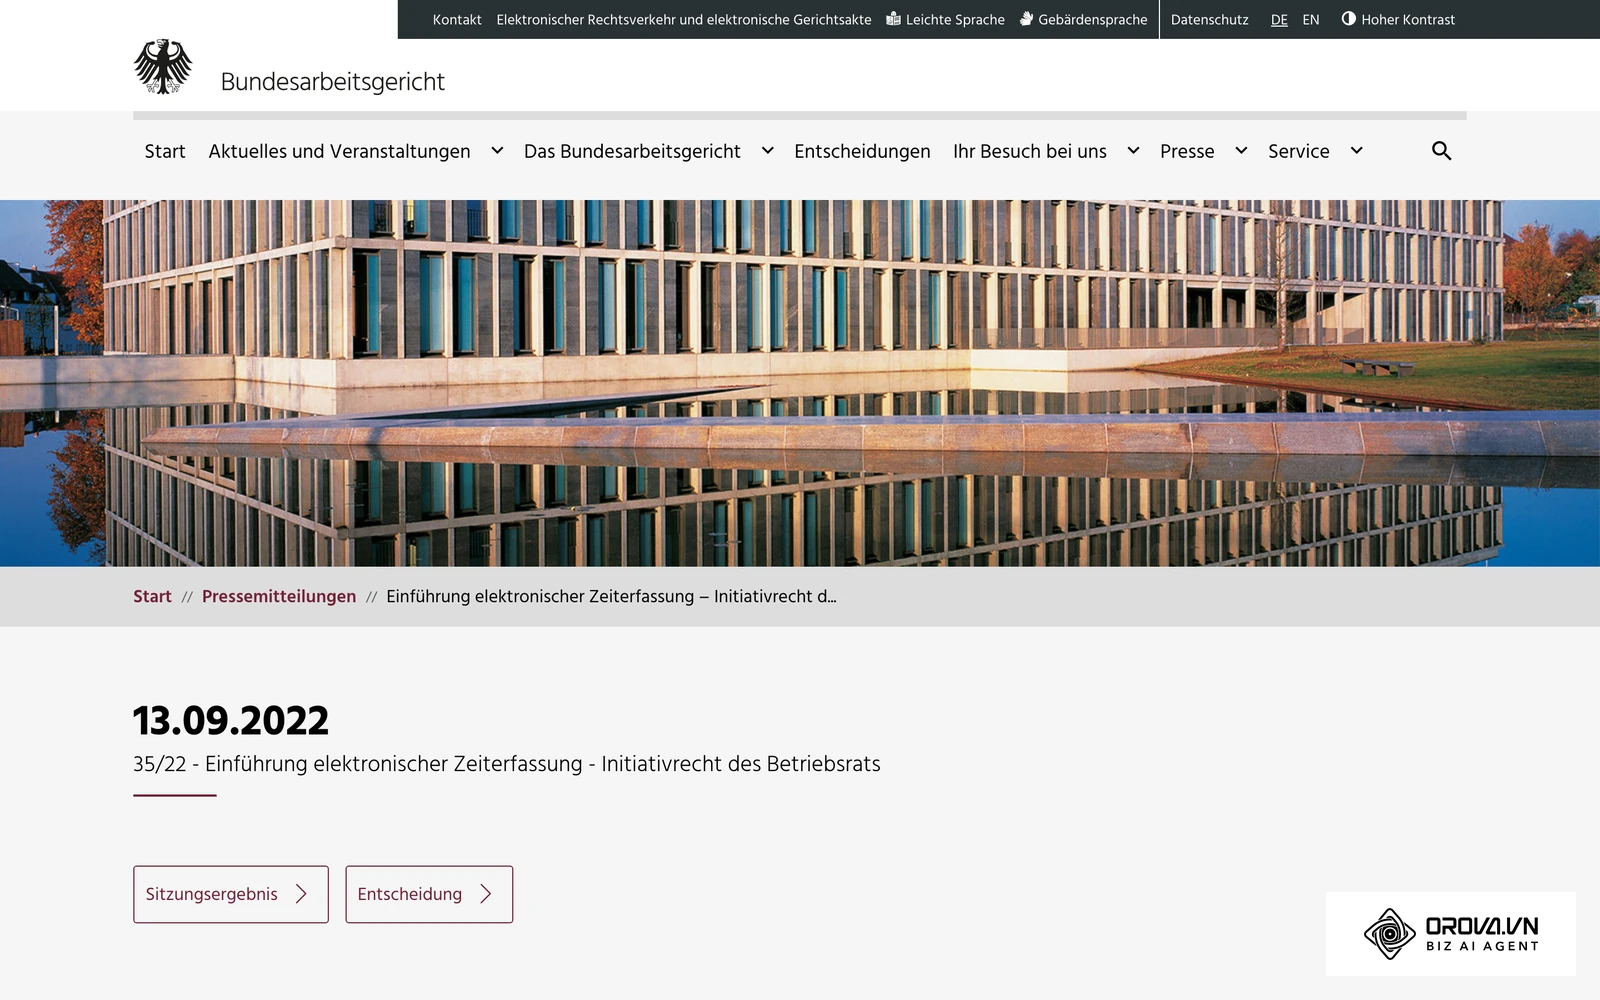Click the court building banner image
This screenshot has height=1000, width=1600.
[800, 383]
